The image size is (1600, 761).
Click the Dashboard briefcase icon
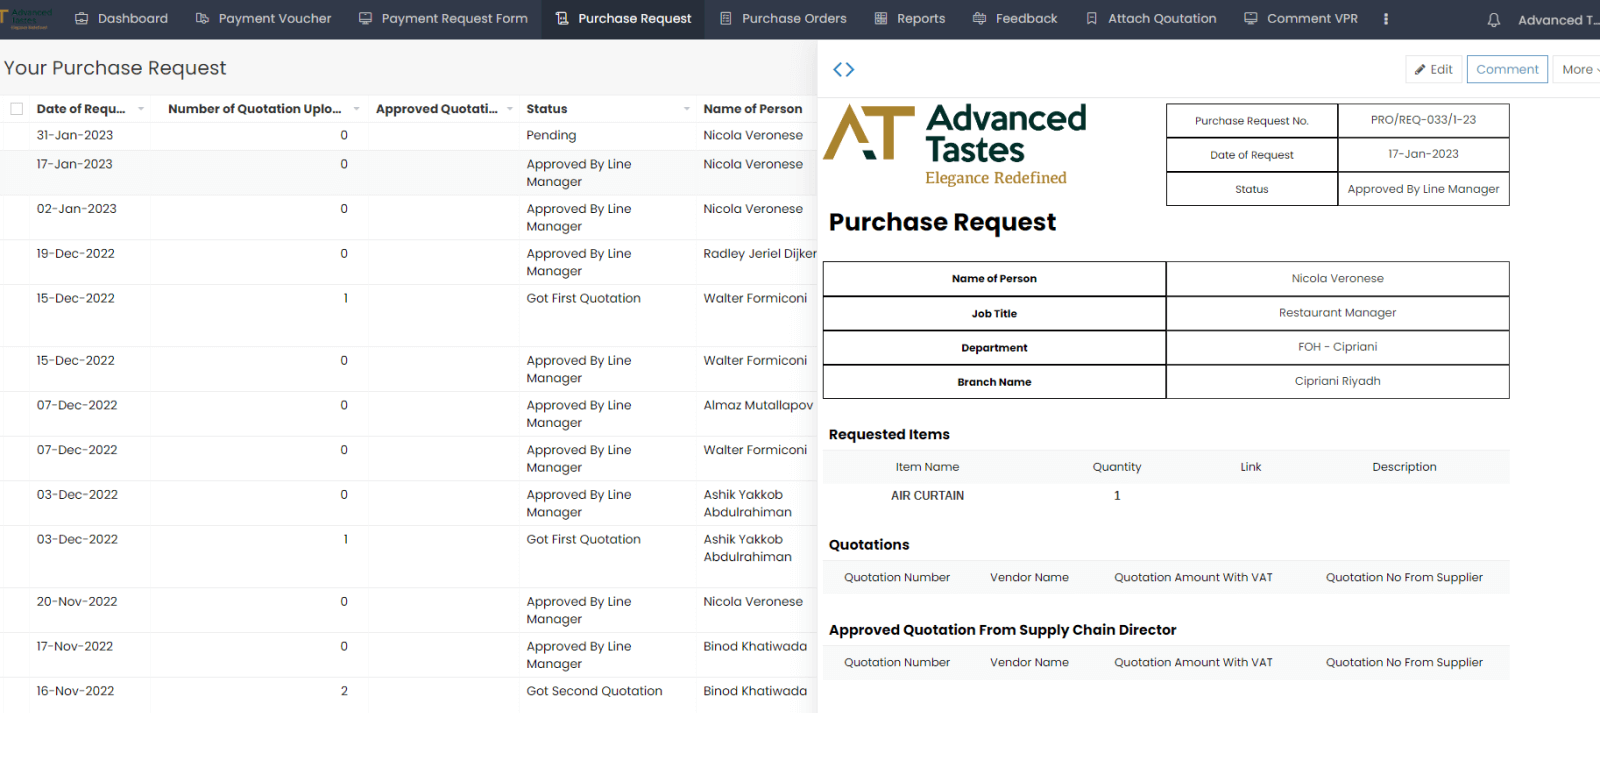pos(82,19)
